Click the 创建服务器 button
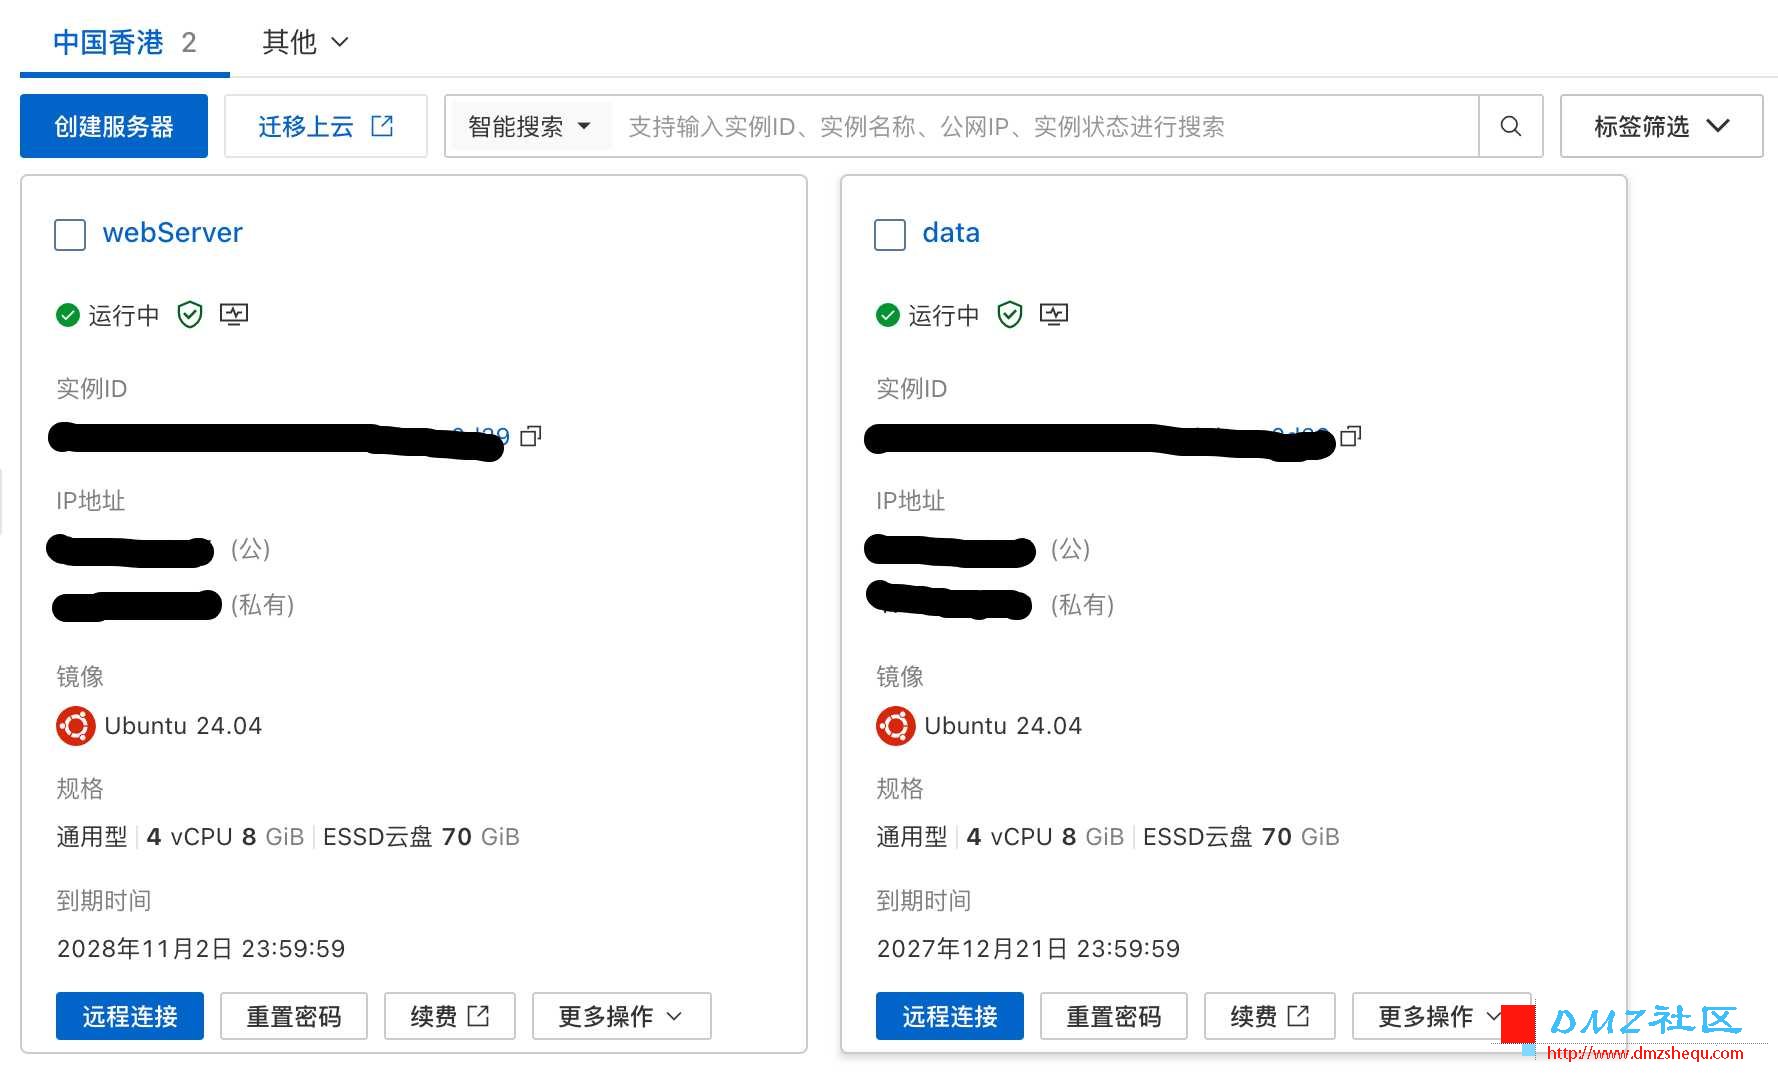Screen dimensions: 1778x1074 114,126
